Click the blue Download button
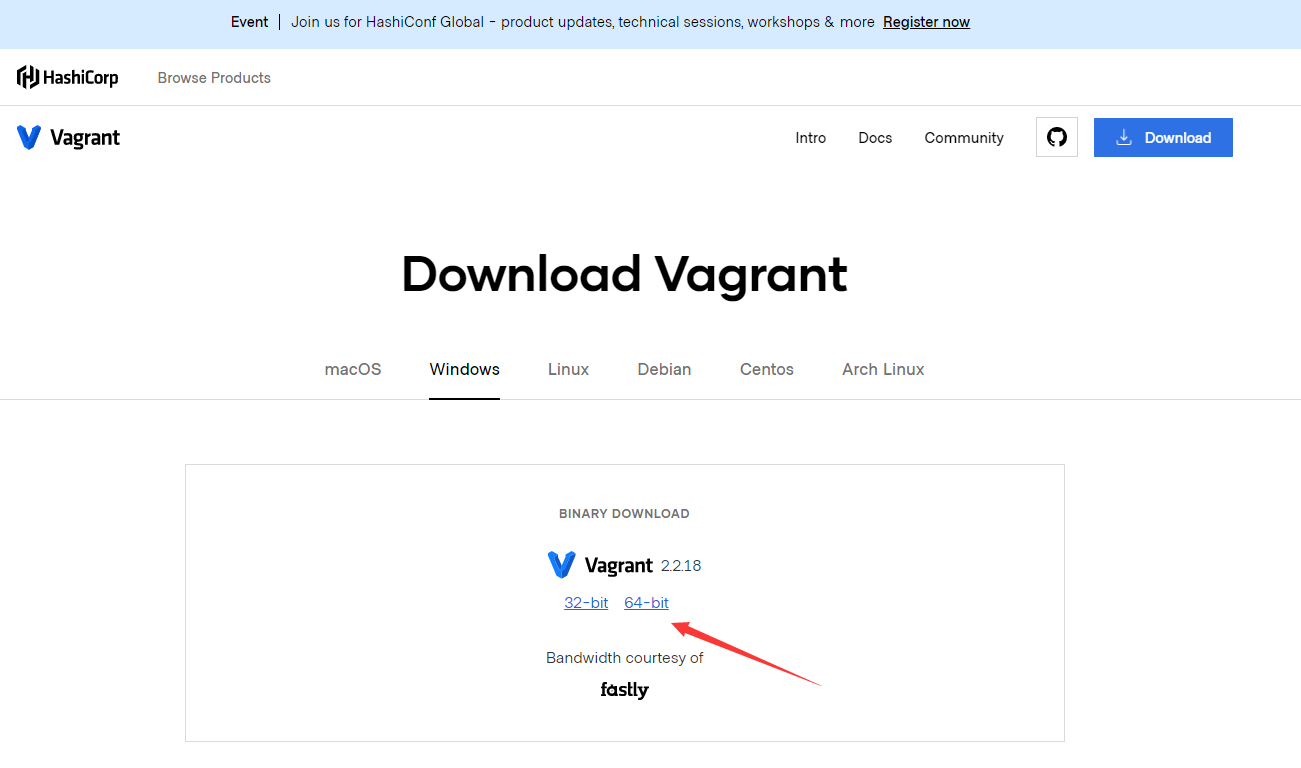 (1163, 138)
